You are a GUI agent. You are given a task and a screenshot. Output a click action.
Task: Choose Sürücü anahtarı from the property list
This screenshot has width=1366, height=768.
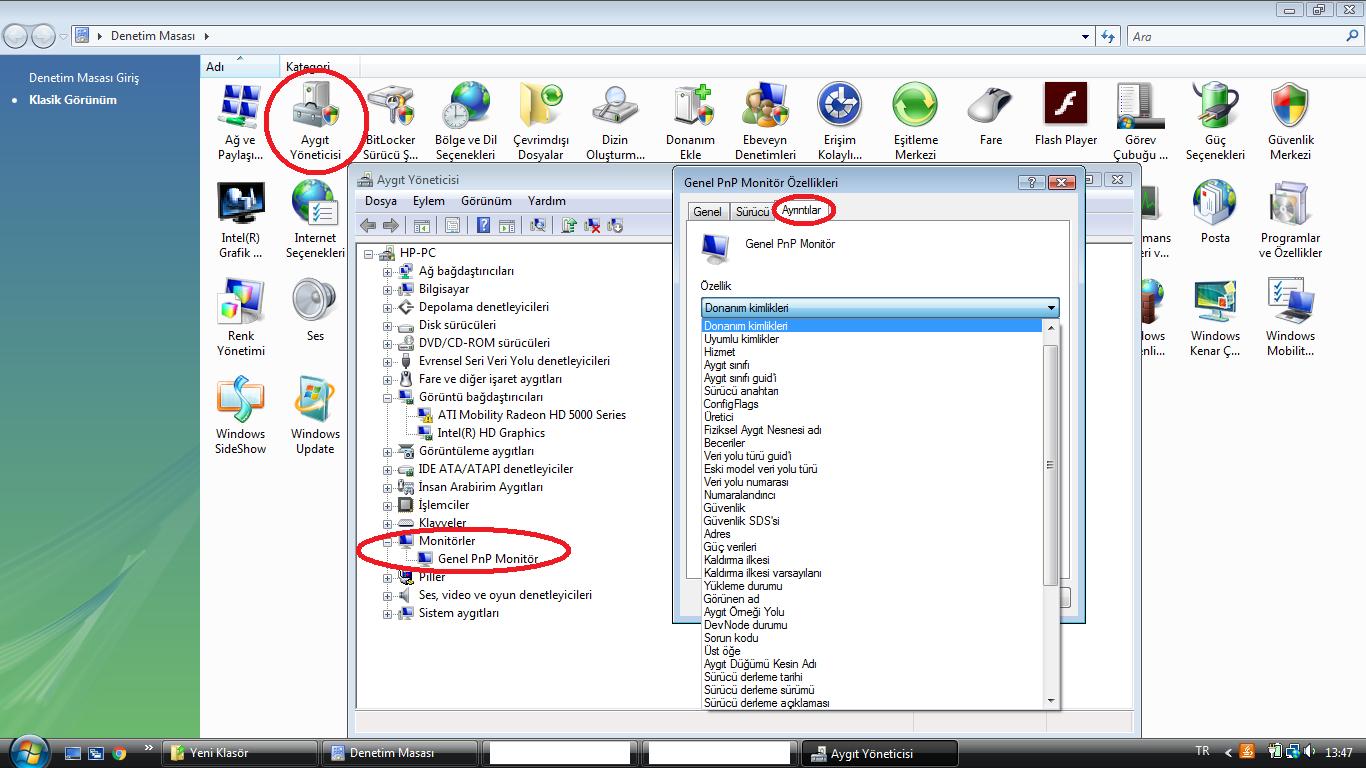click(x=741, y=391)
